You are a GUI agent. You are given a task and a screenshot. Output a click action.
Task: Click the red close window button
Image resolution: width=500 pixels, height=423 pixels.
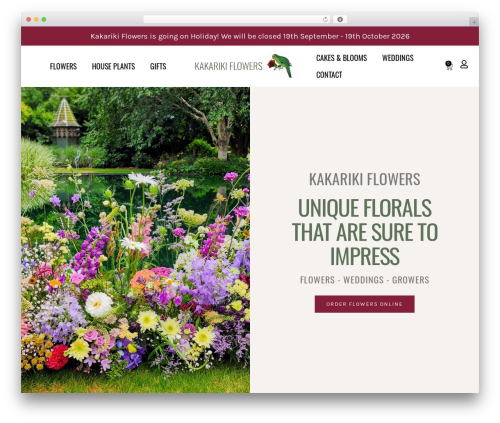pyautogui.click(x=29, y=20)
